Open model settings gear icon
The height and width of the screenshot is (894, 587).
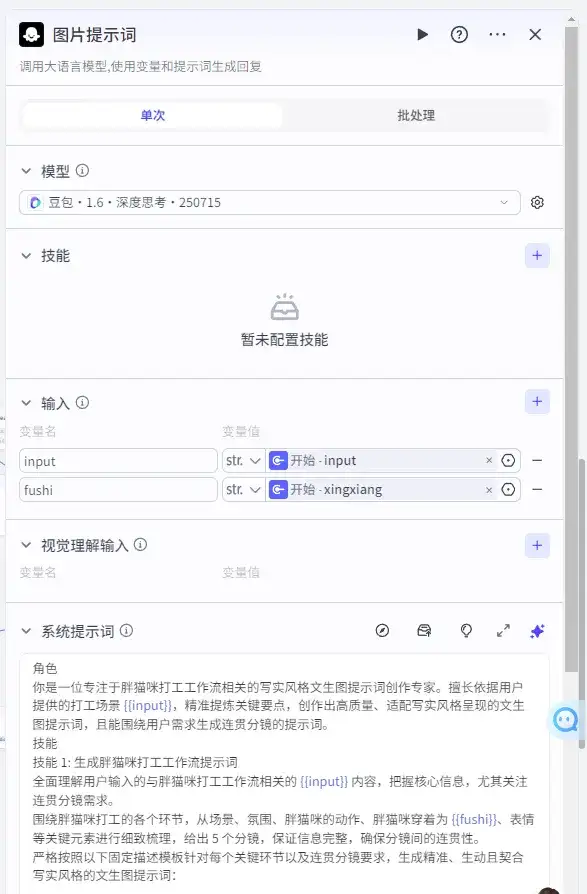click(x=537, y=202)
